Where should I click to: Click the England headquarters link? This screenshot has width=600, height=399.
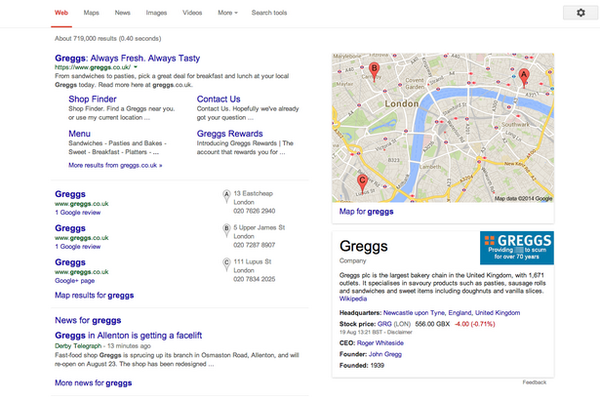pyautogui.click(x=460, y=313)
